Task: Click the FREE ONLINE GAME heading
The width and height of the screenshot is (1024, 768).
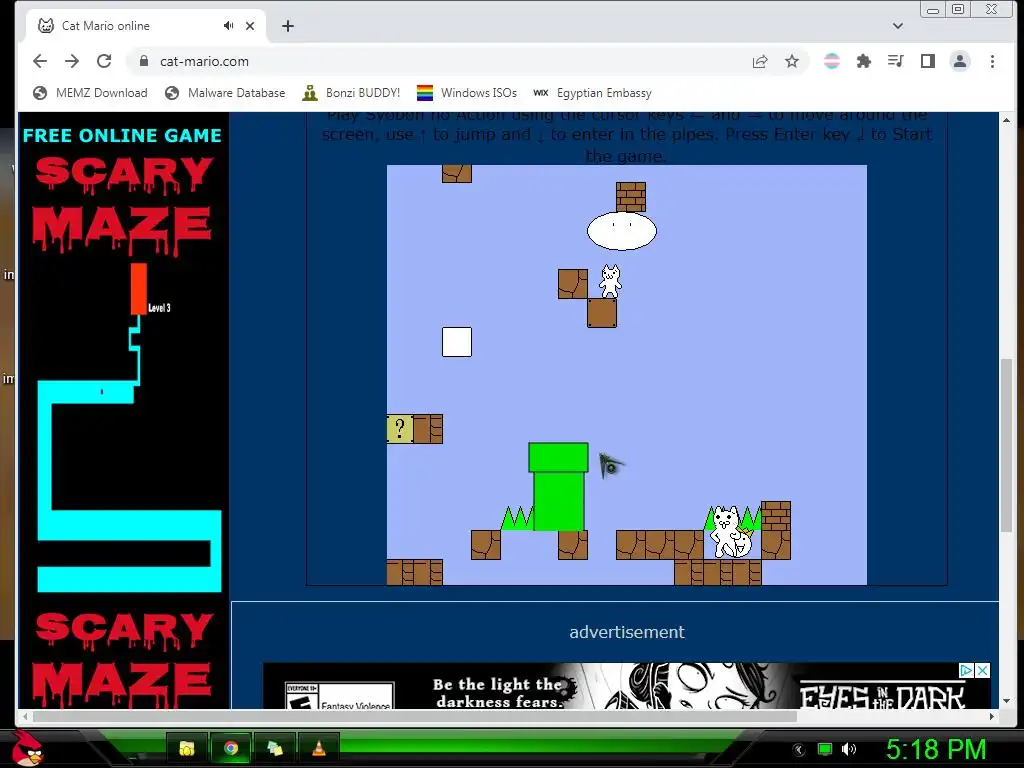Action: (122, 135)
